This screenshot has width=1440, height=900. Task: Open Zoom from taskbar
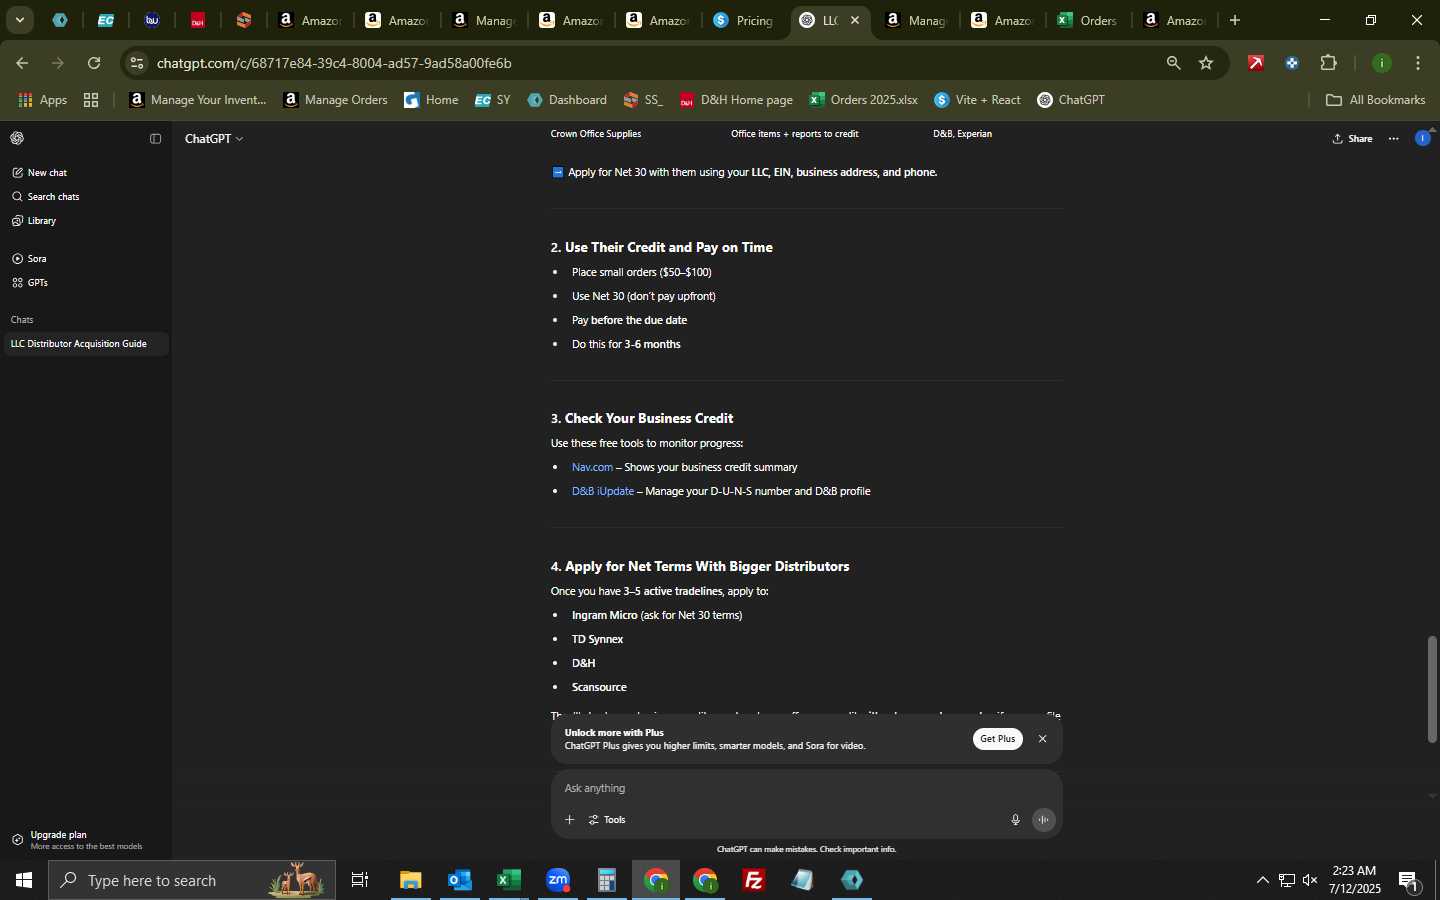point(558,880)
